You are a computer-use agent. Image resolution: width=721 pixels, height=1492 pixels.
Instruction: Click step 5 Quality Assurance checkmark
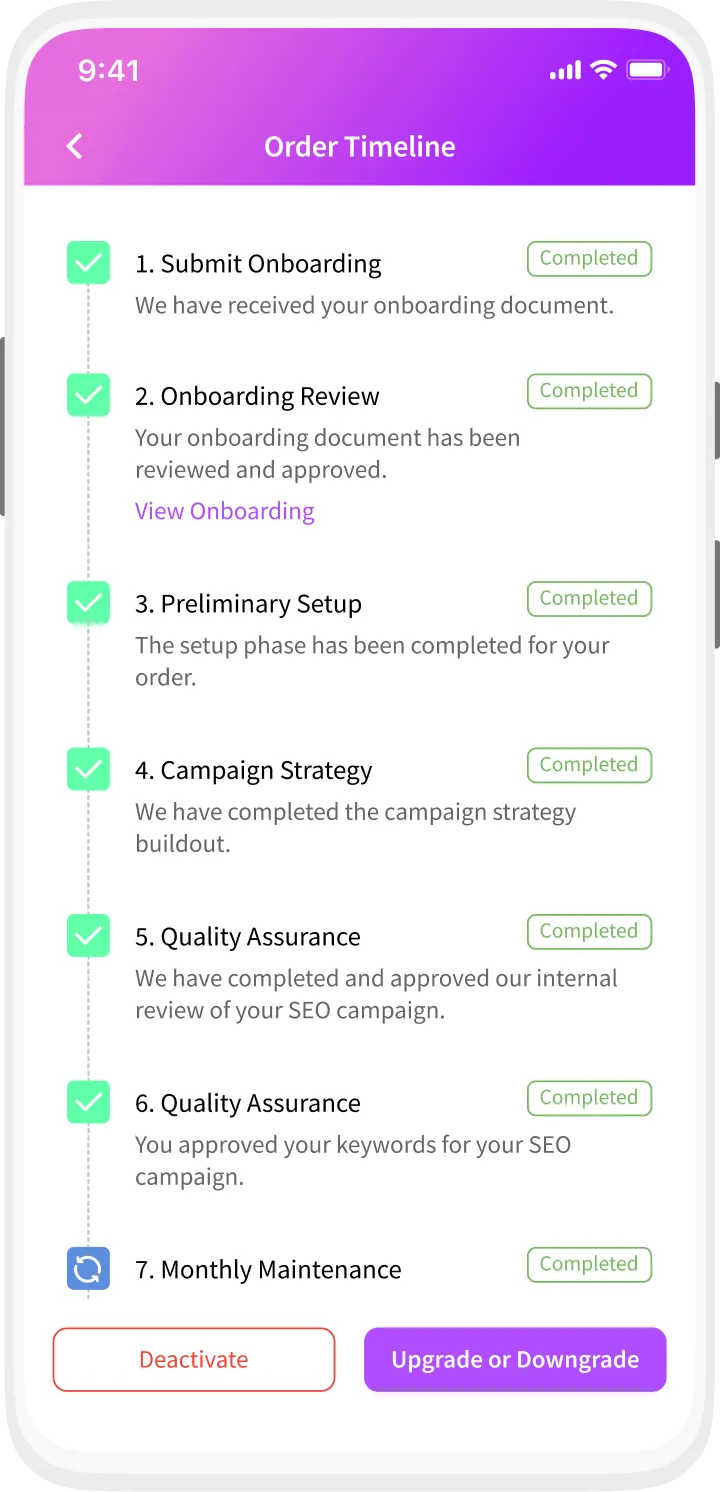click(88, 936)
